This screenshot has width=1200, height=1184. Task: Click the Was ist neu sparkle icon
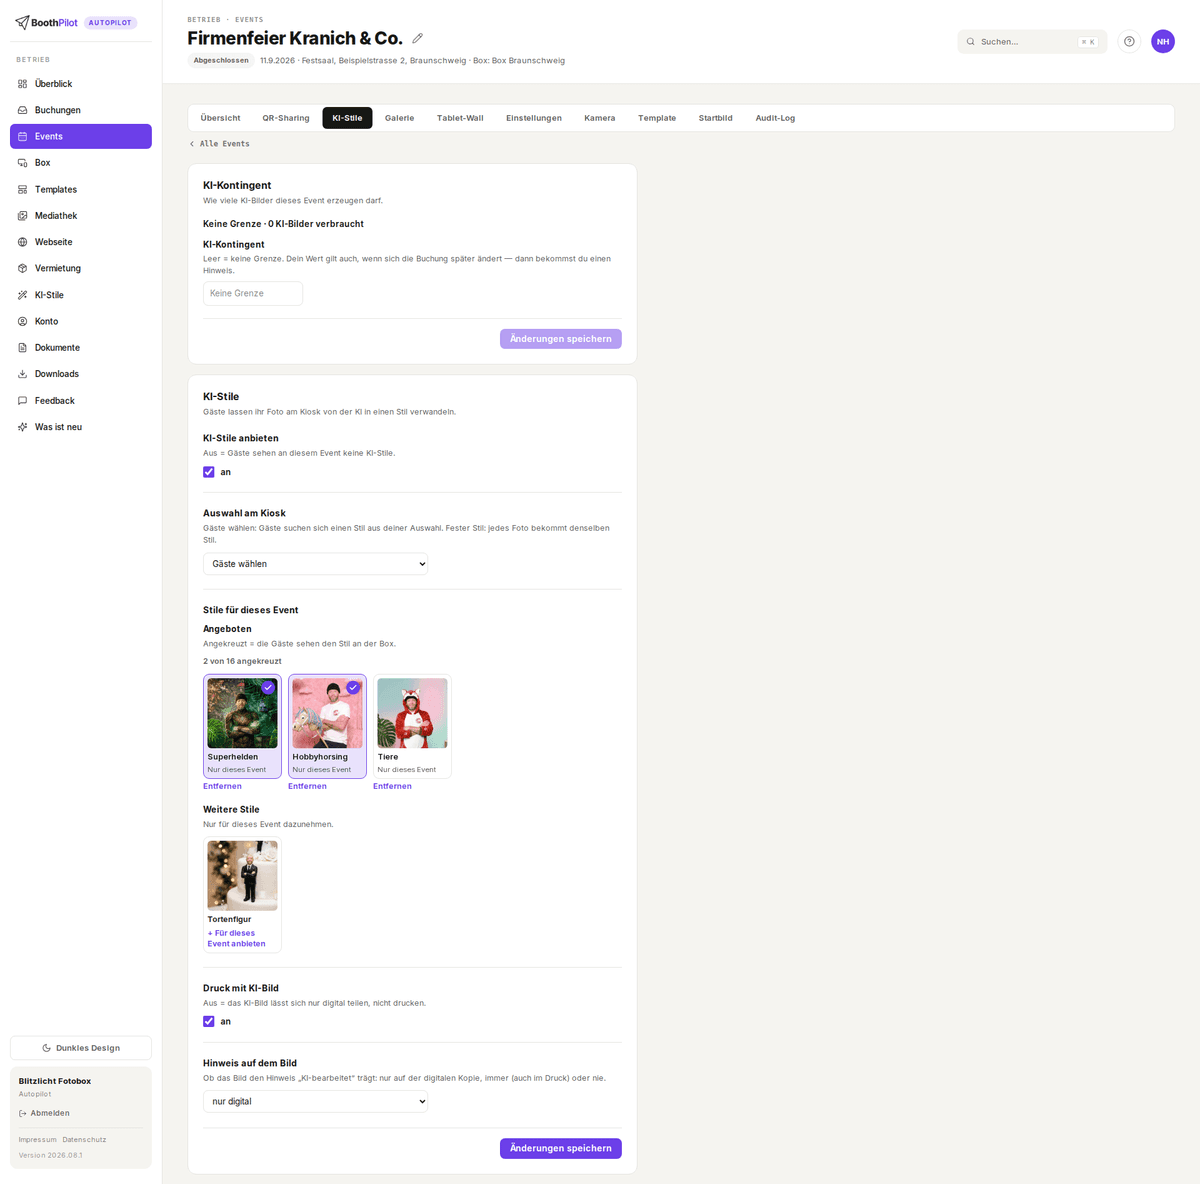(23, 427)
